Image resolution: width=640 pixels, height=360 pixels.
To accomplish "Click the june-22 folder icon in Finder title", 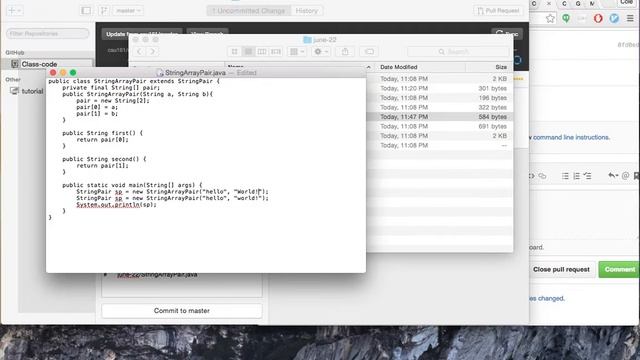I will point(307,40).
